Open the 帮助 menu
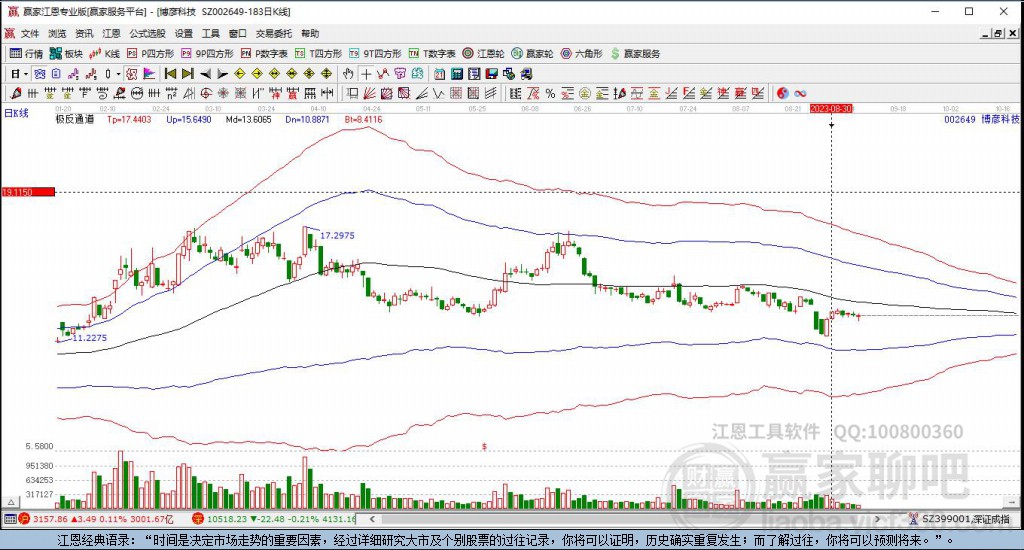1024x550 pixels. pyautogui.click(x=310, y=33)
